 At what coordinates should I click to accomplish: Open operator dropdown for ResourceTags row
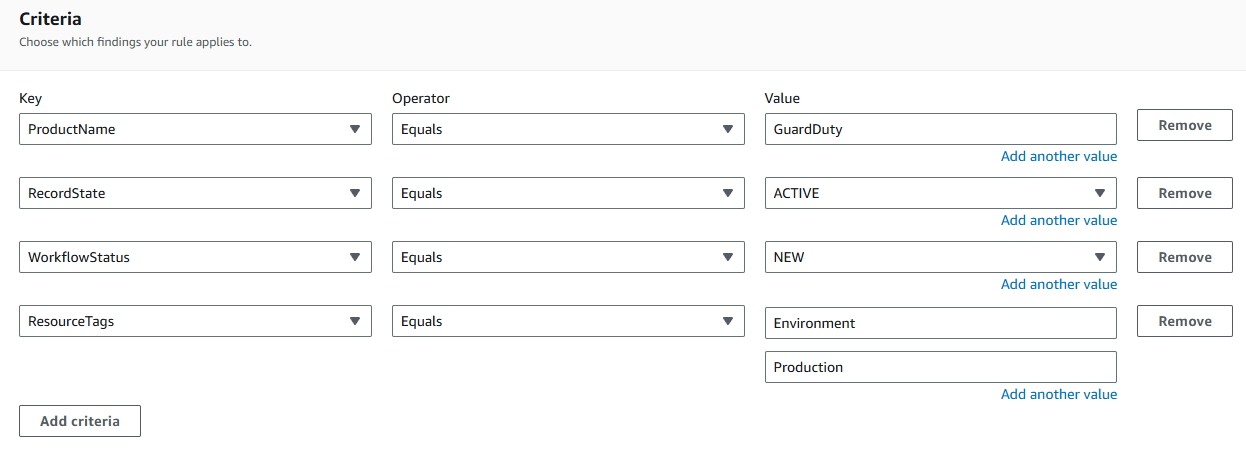(567, 321)
